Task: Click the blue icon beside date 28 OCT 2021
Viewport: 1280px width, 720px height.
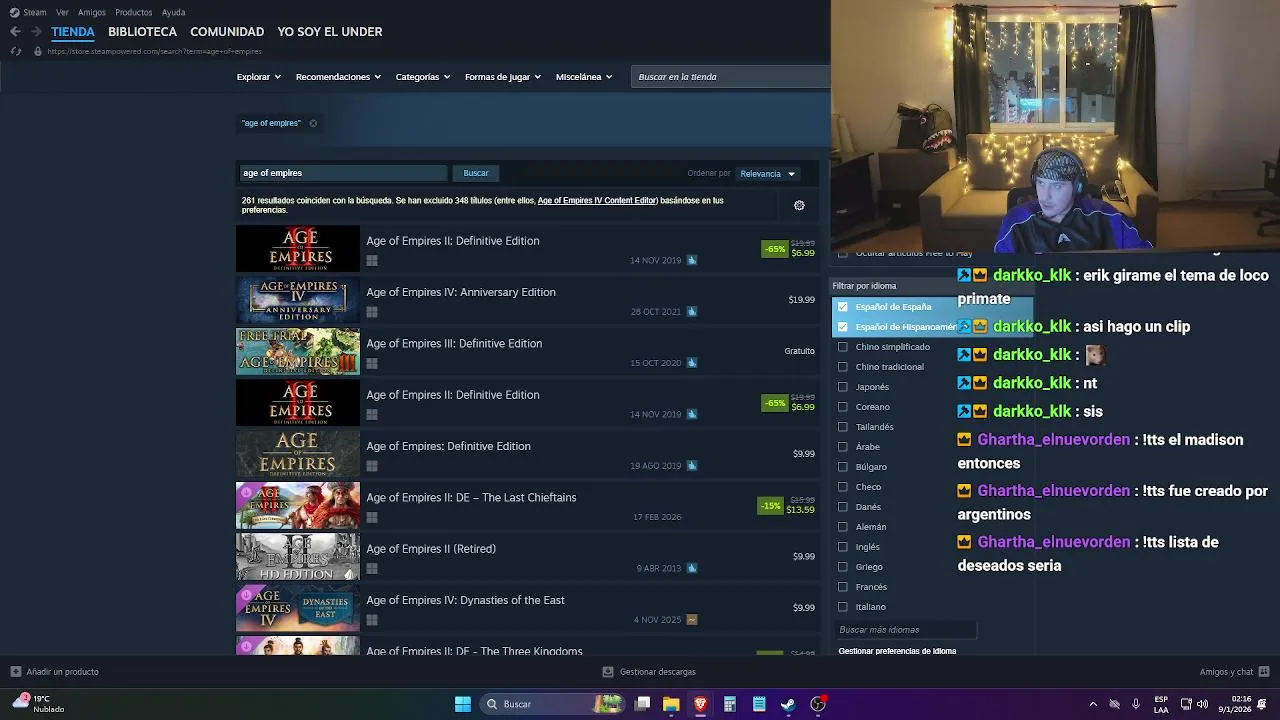Action: pyautogui.click(x=692, y=312)
